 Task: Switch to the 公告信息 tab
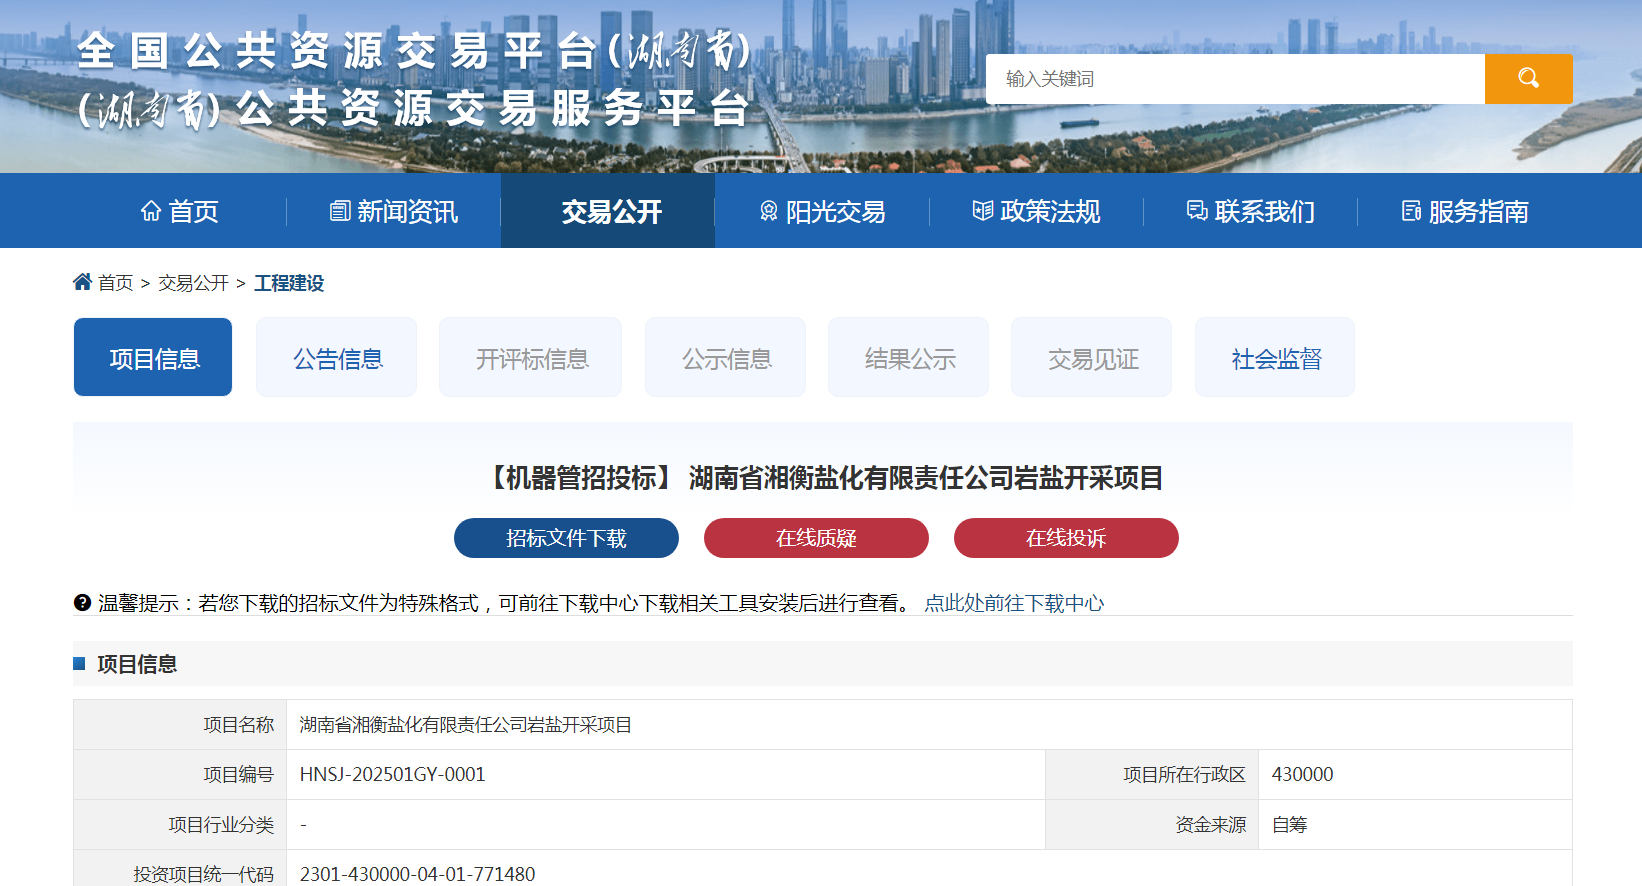[x=337, y=357]
